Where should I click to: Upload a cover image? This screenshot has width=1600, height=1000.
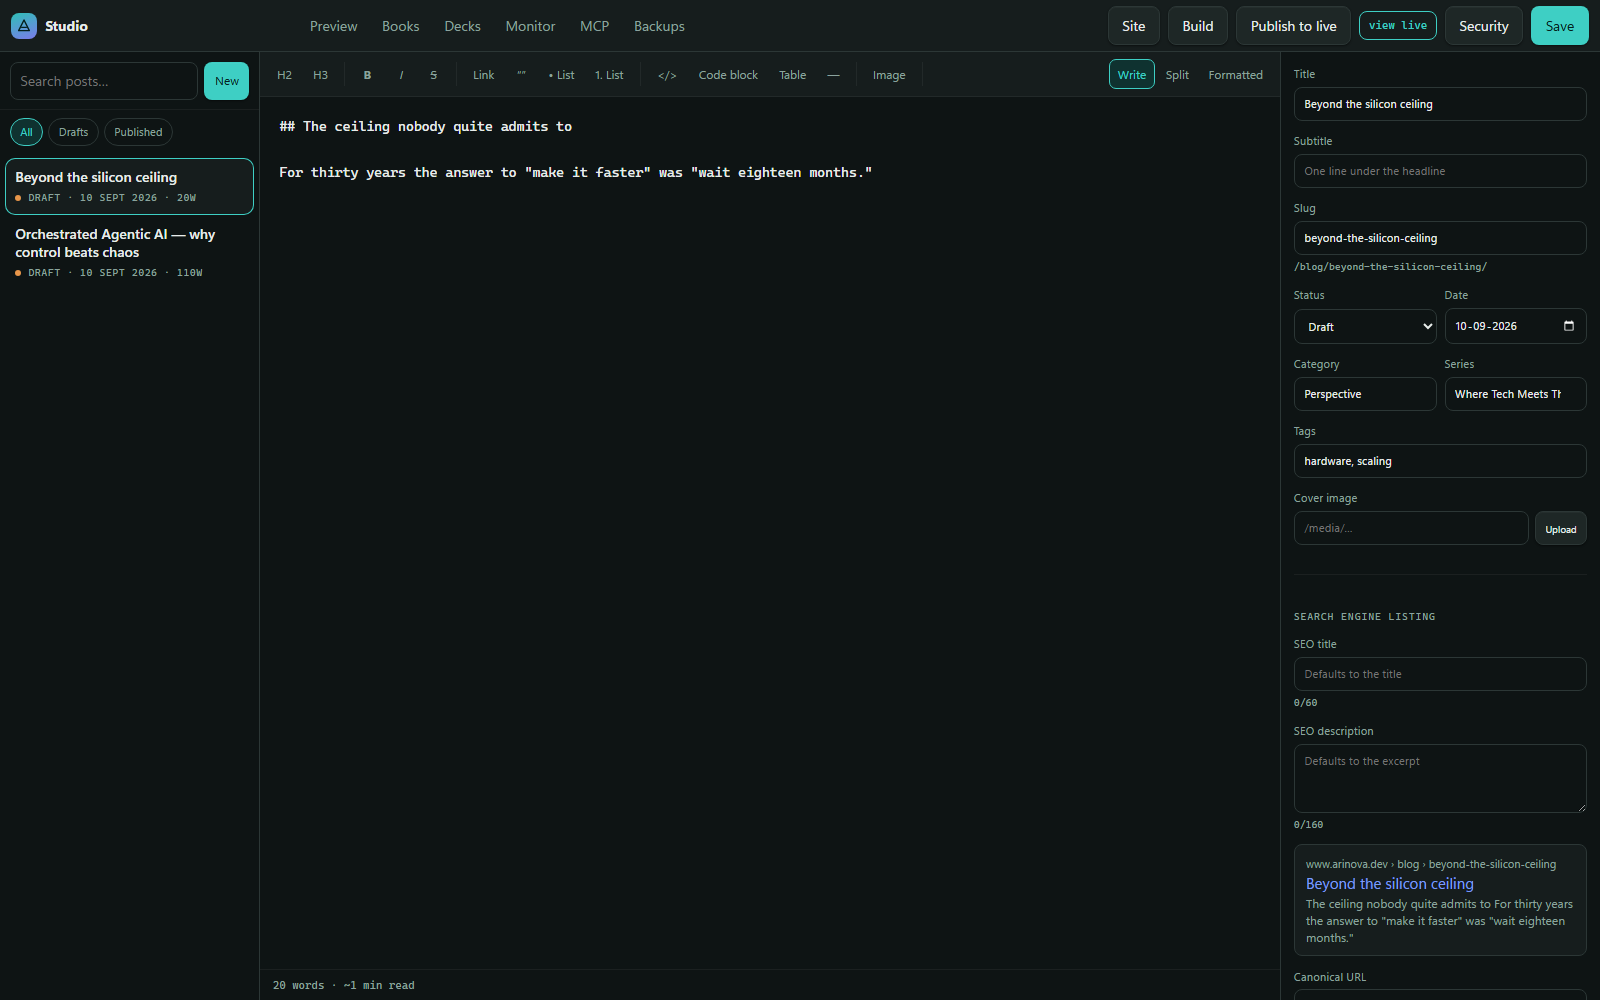pyautogui.click(x=1561, y=529)
